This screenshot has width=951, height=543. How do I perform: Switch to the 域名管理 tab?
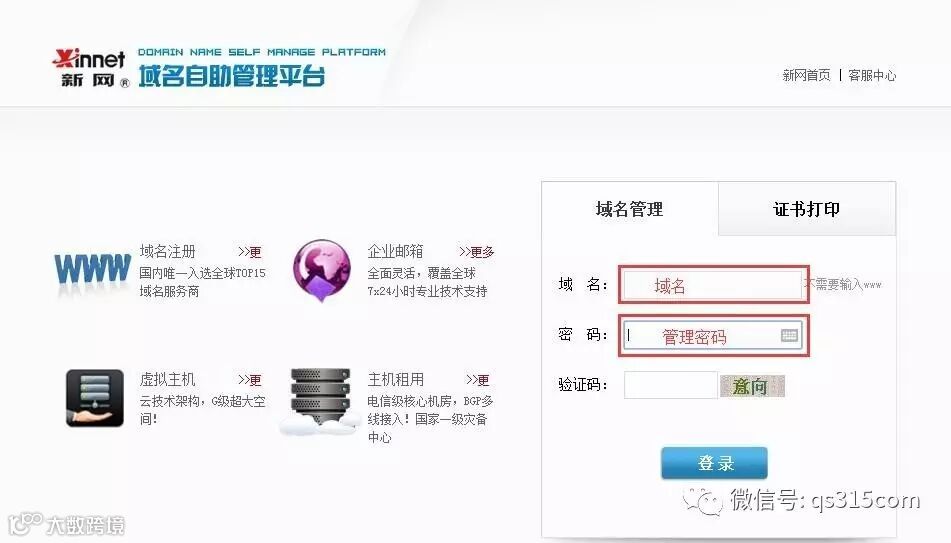click(630, 209)
